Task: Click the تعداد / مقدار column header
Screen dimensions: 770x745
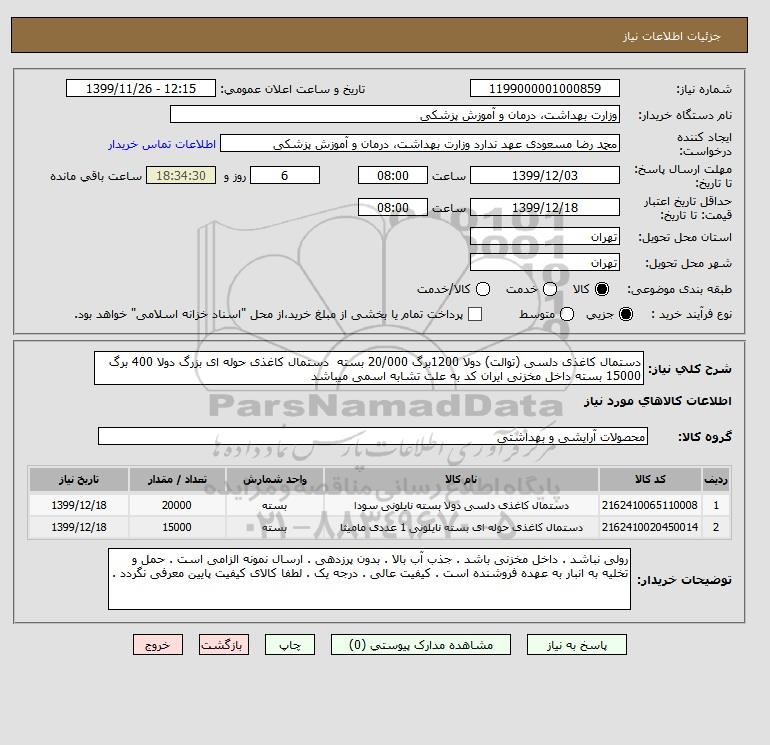Action: [x=177, y=479]
